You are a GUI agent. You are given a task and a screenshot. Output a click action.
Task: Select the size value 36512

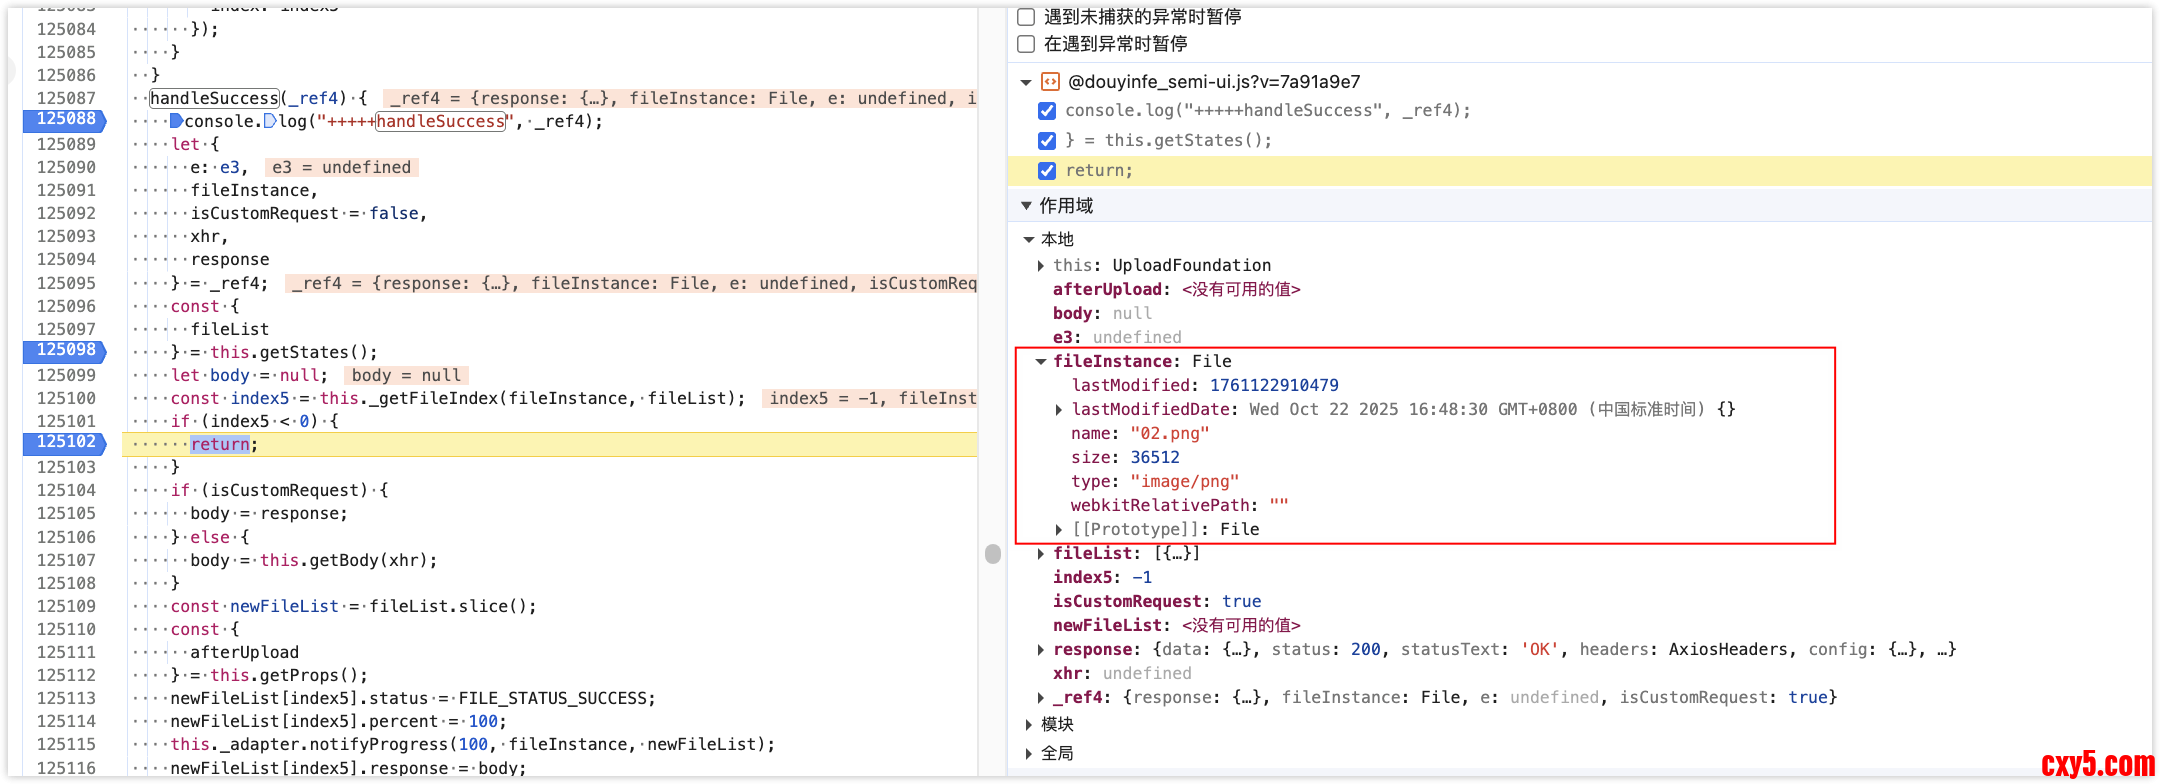pyautogui.click(x=1155, y=458)
